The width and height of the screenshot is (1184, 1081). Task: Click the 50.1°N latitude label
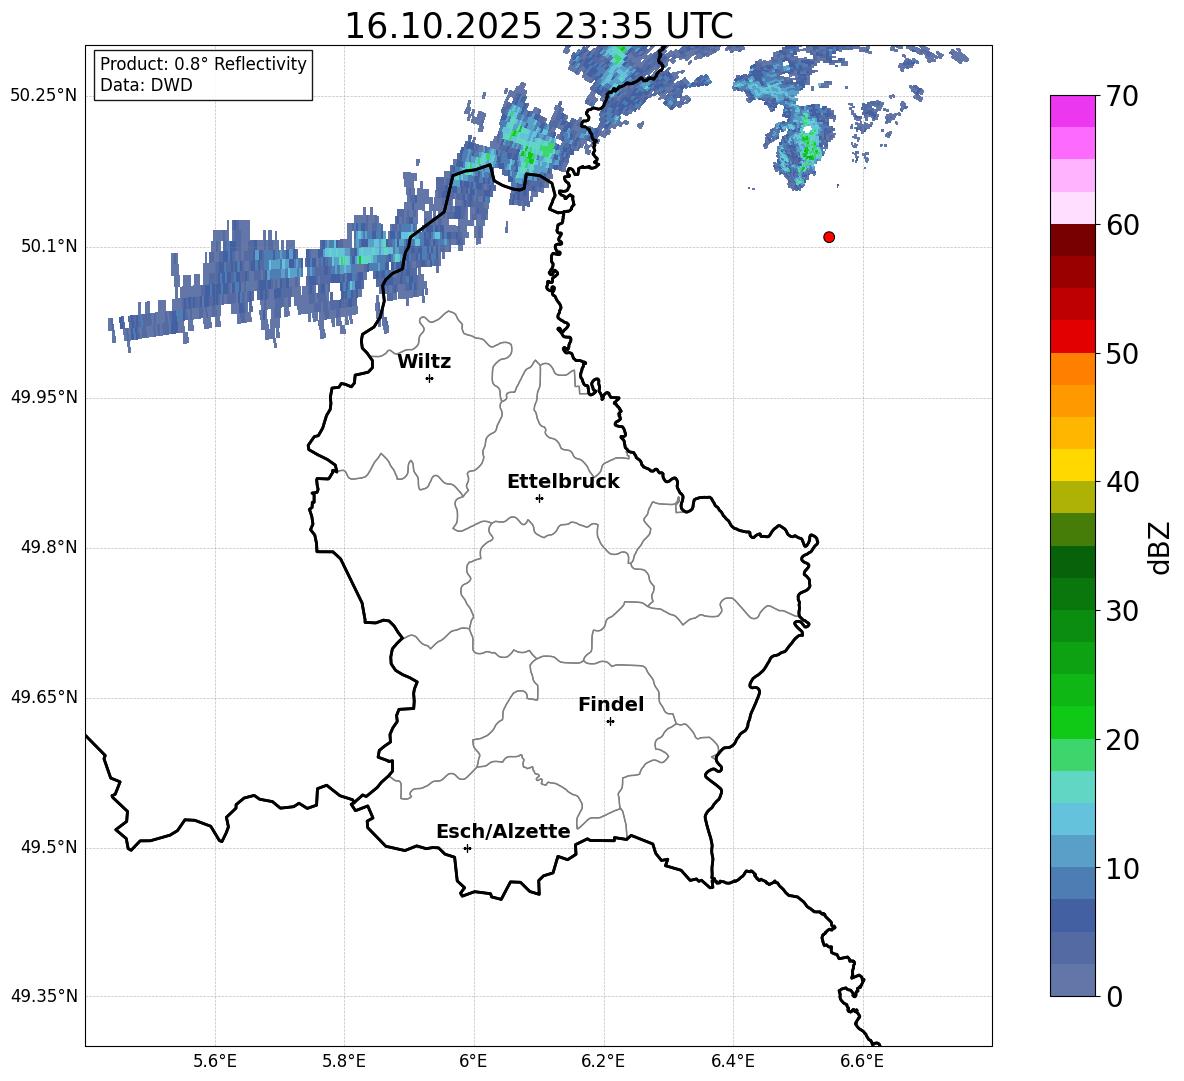click(x=50, y=246)
